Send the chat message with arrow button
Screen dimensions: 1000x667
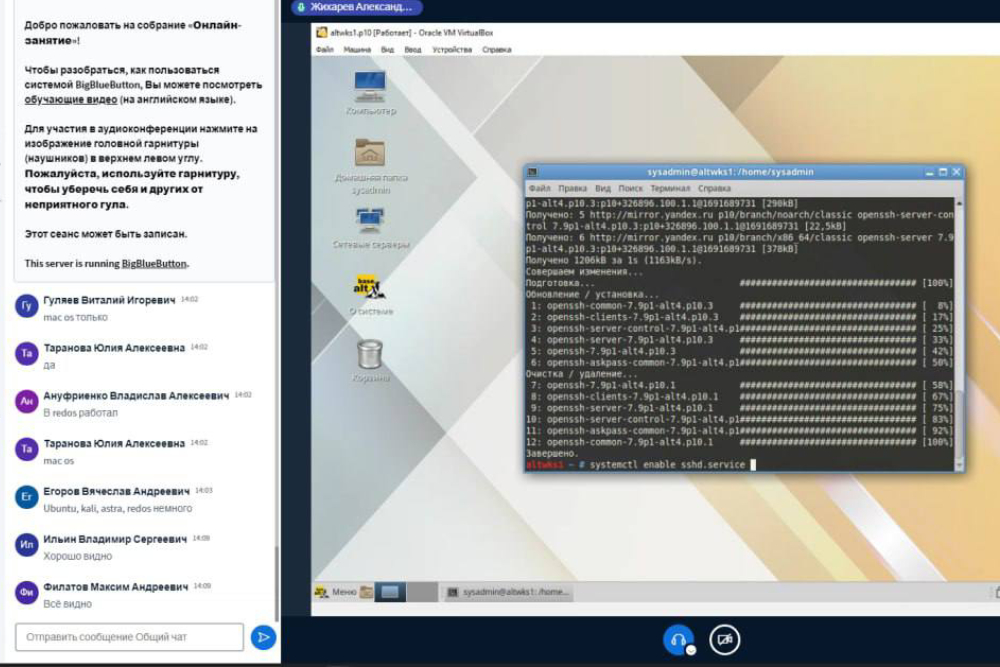[x=263, y=637]
